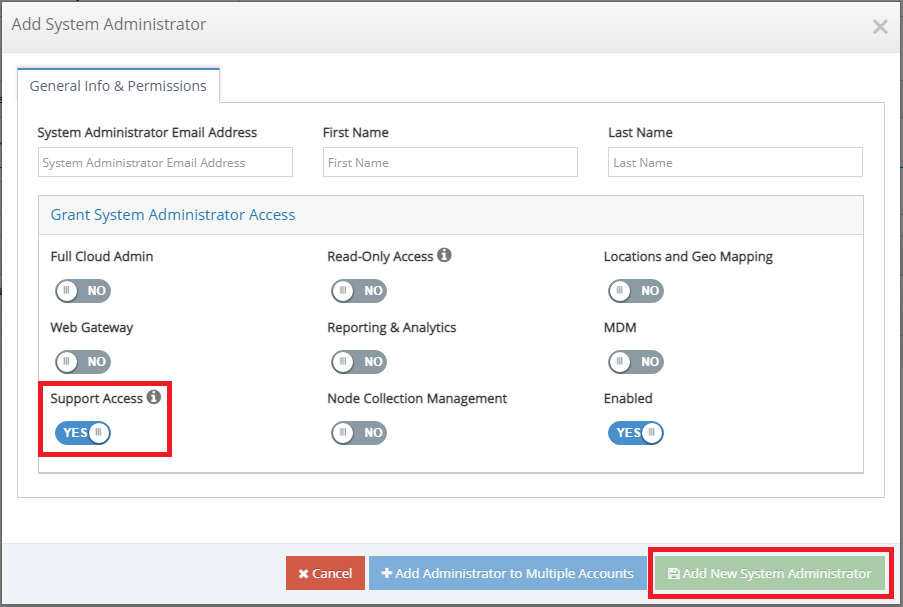The height and width of the screenshot is (607, 903).
Task: Enable Node Collection Management switch
Action: pos(359,433)
